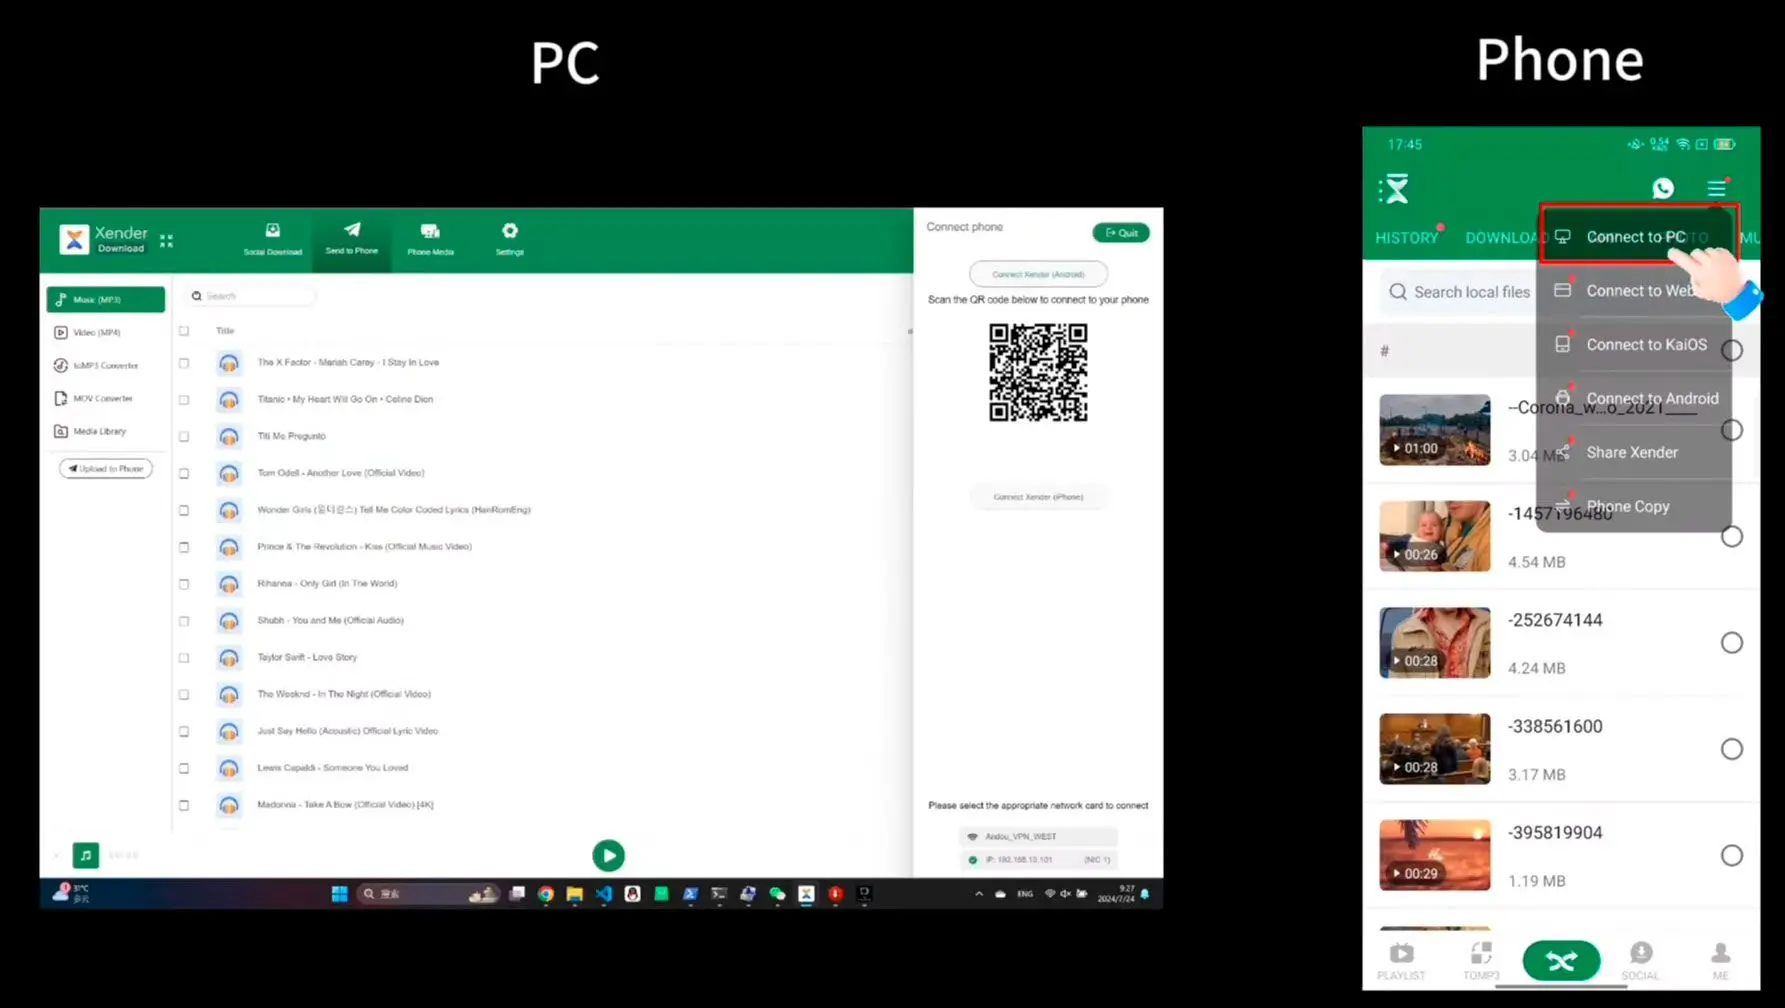Check the Titi Me Pregunto song
This screenshot has height=1008, width=1785.
pos(184,437)
